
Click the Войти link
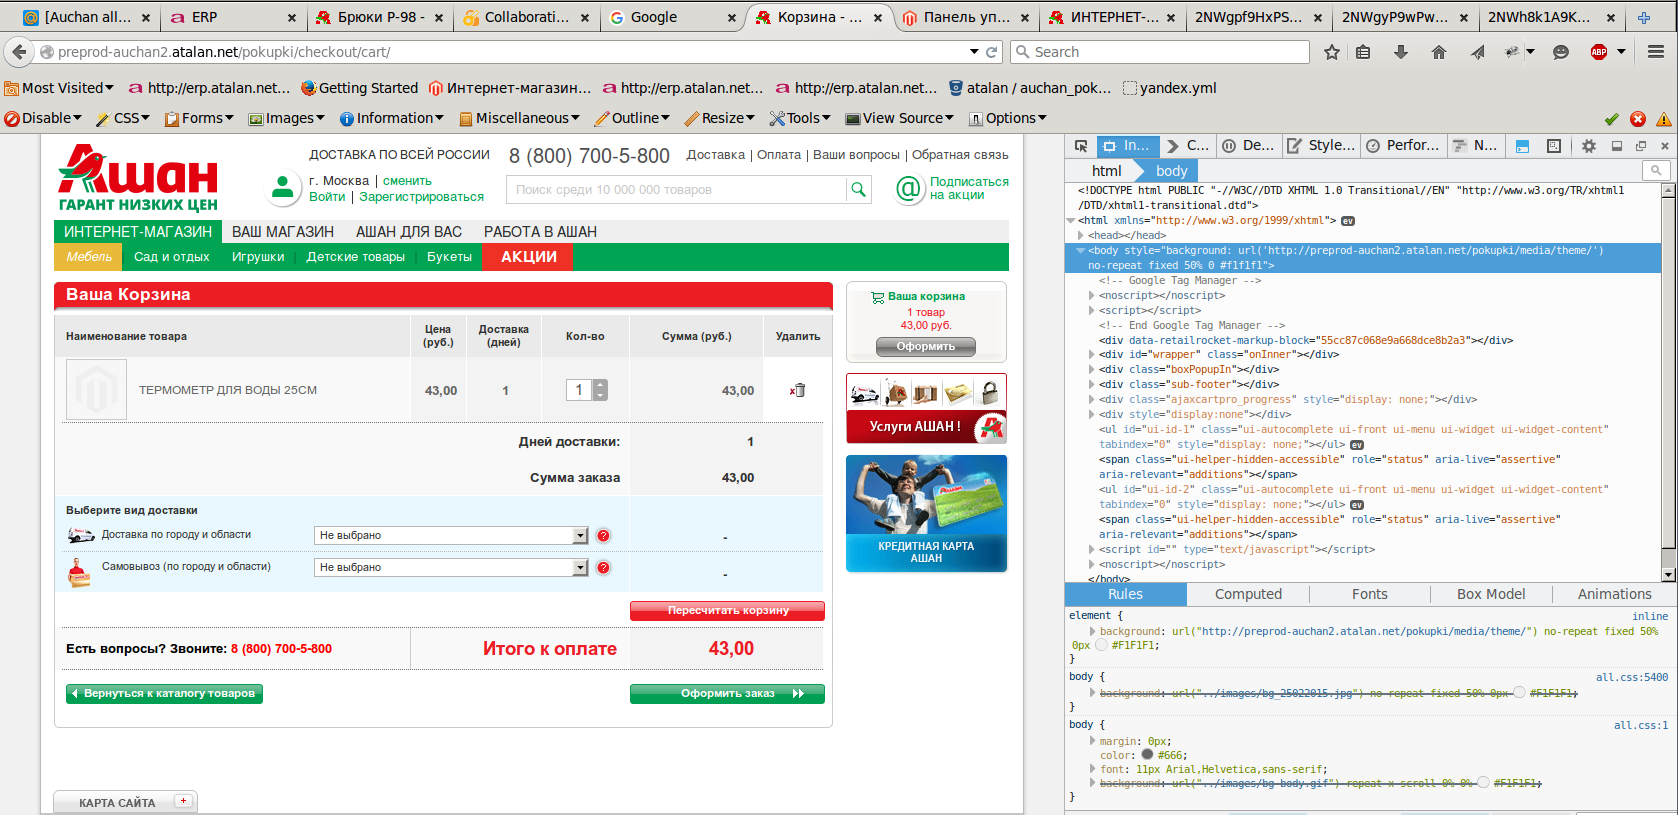coord(327,197)
